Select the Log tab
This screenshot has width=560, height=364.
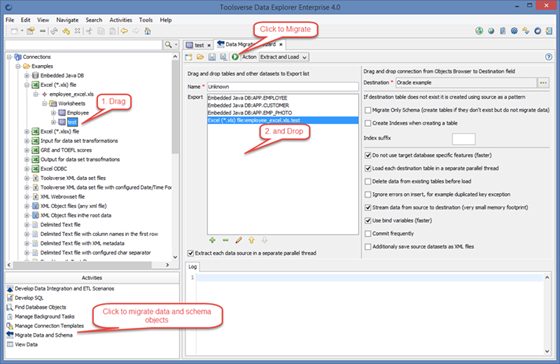point(192,267)
